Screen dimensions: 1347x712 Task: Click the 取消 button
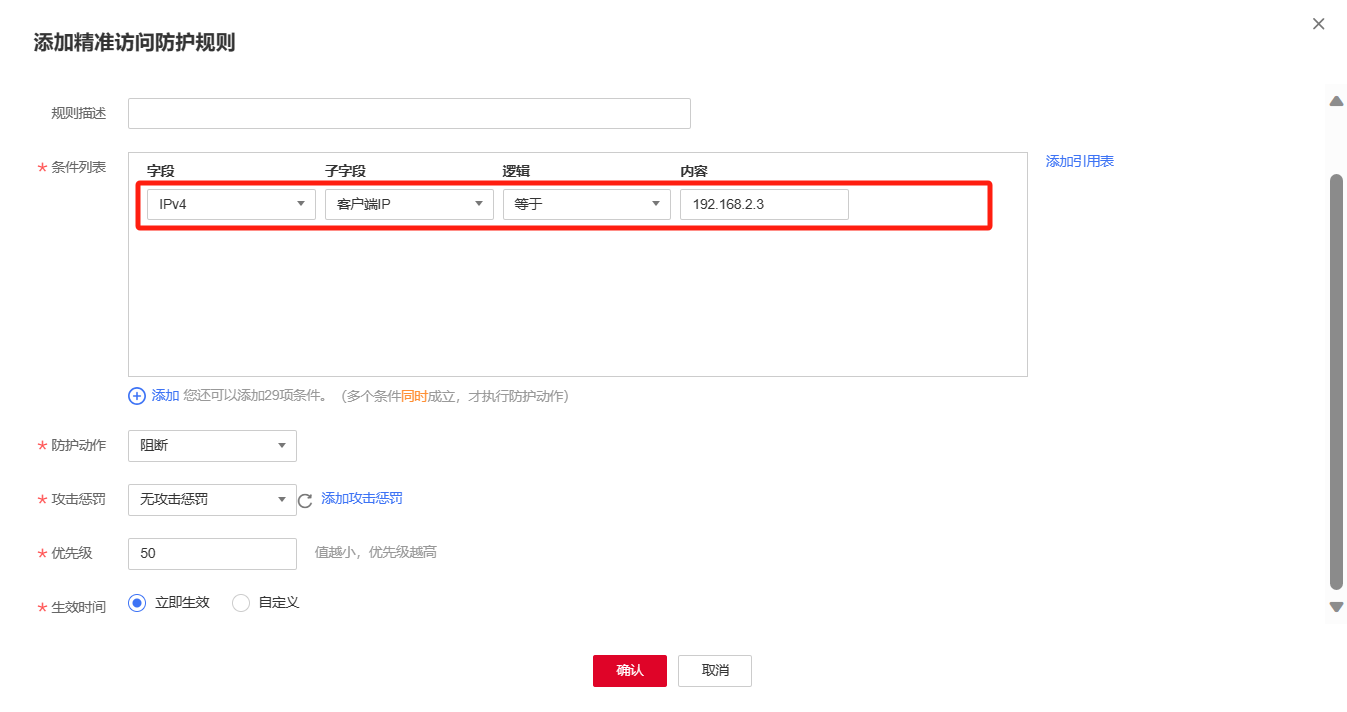[x=715, y=671]
